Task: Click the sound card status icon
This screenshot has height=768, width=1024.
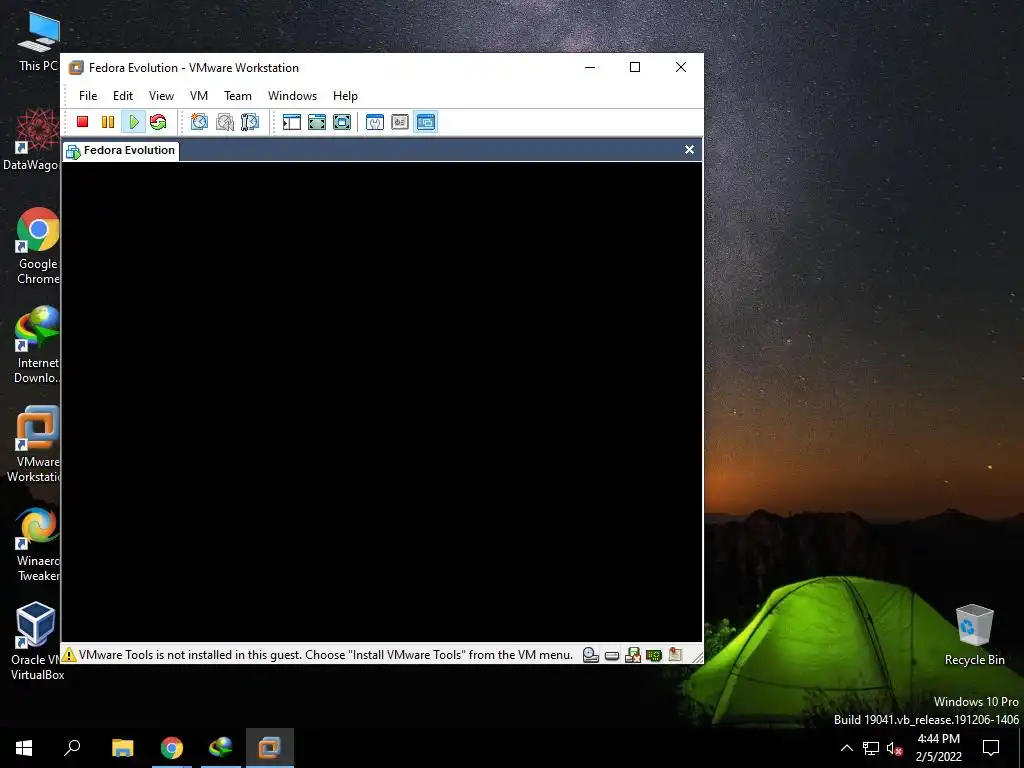Action: pyautogui.click(x=654, y=655)
